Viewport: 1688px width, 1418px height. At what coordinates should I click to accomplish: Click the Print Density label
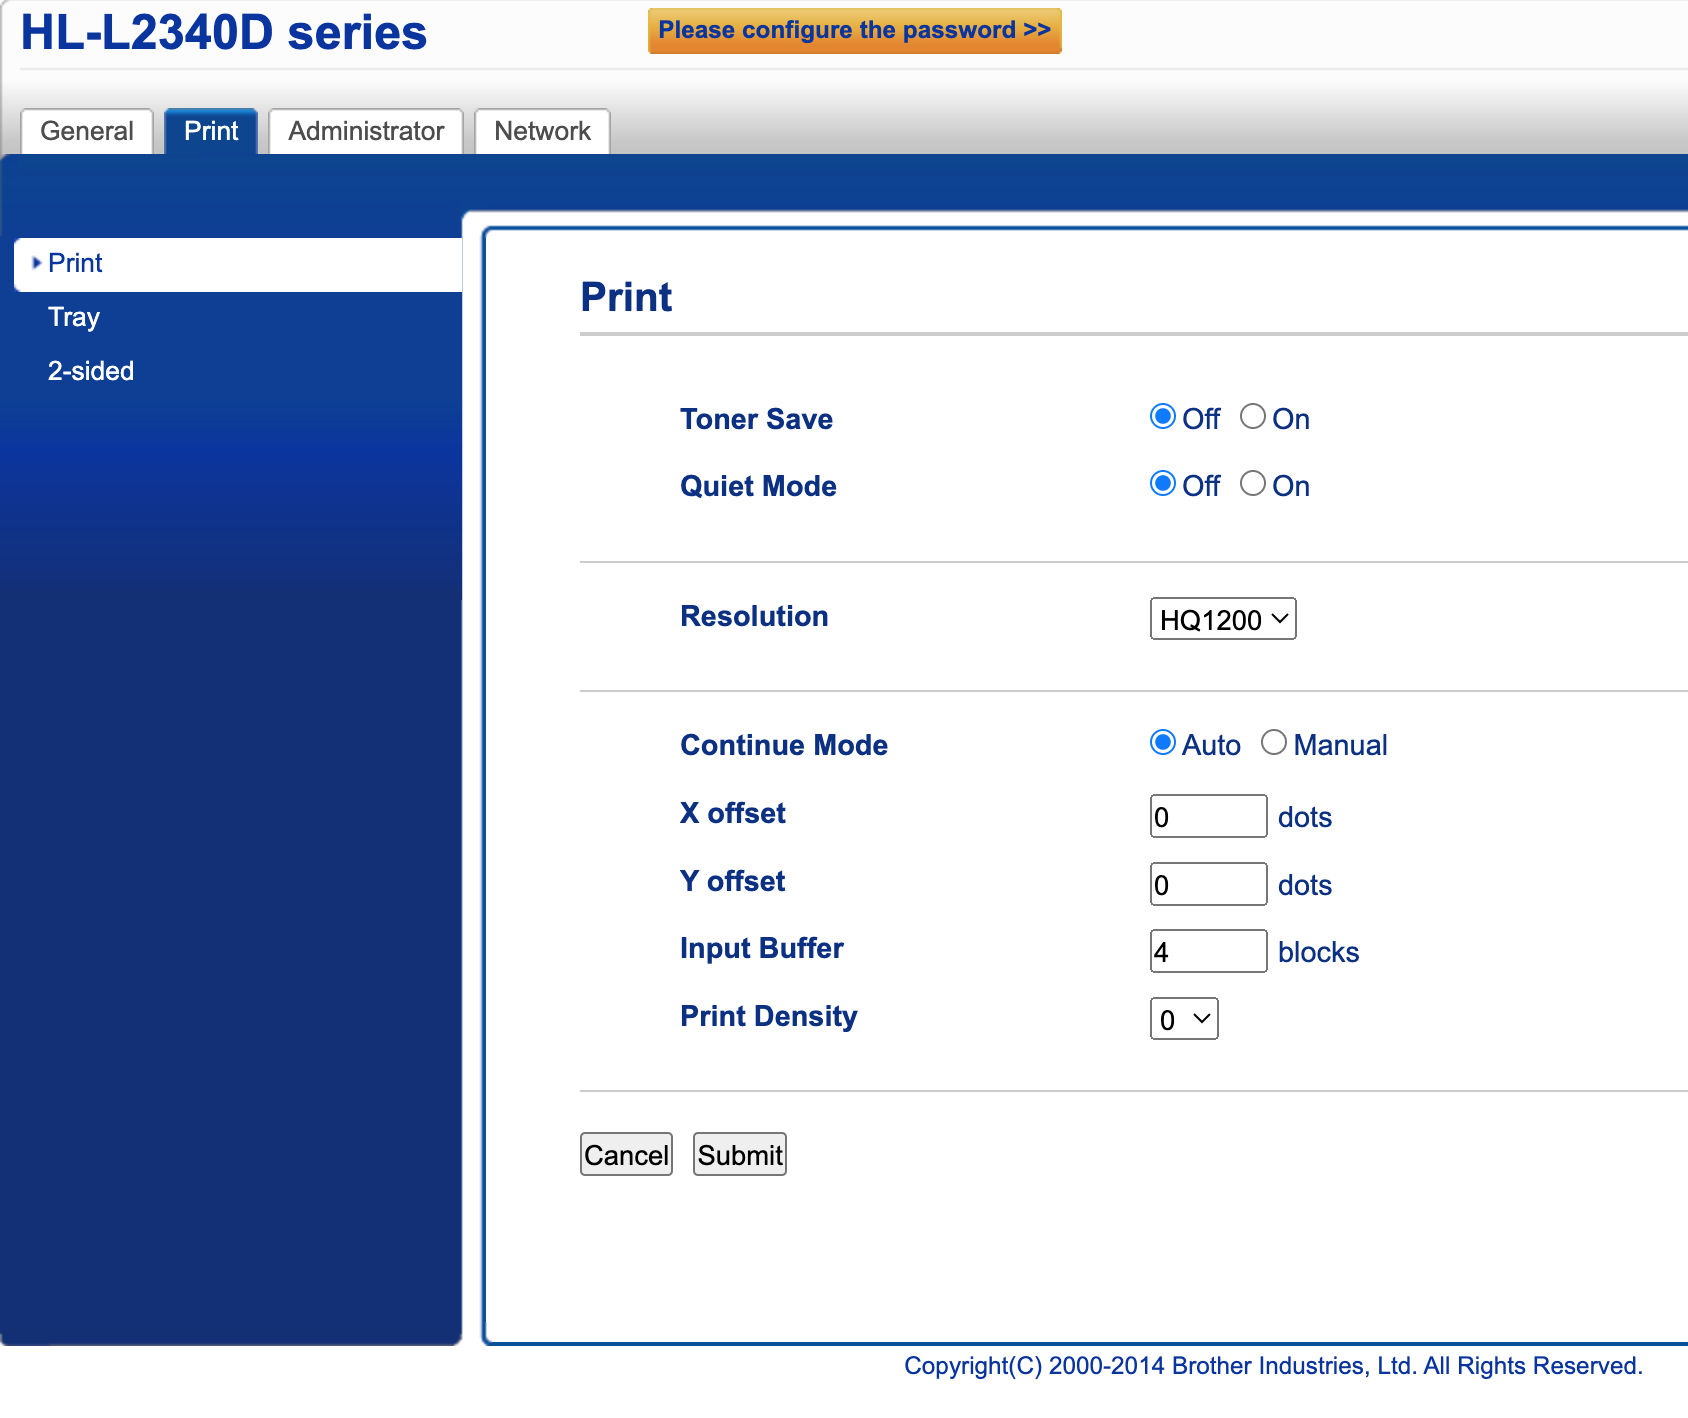(769, 1016)
